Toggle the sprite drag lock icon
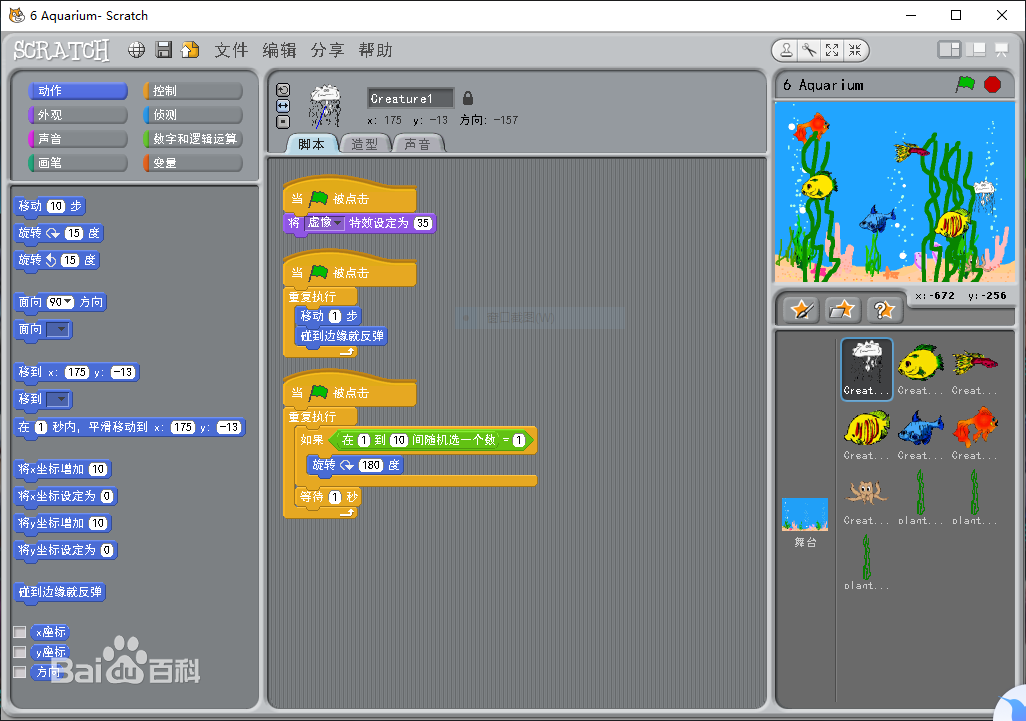 (x=468, y=98)
